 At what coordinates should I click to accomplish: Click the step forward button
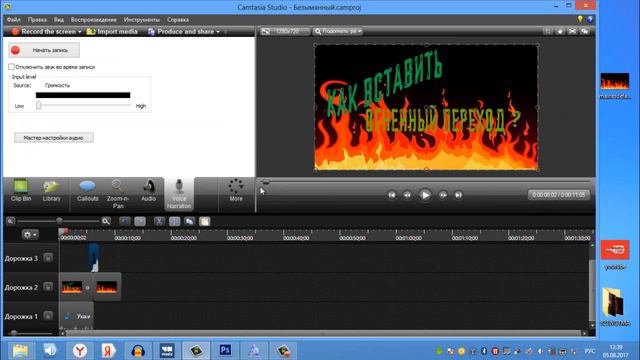(x=443, y=195)
